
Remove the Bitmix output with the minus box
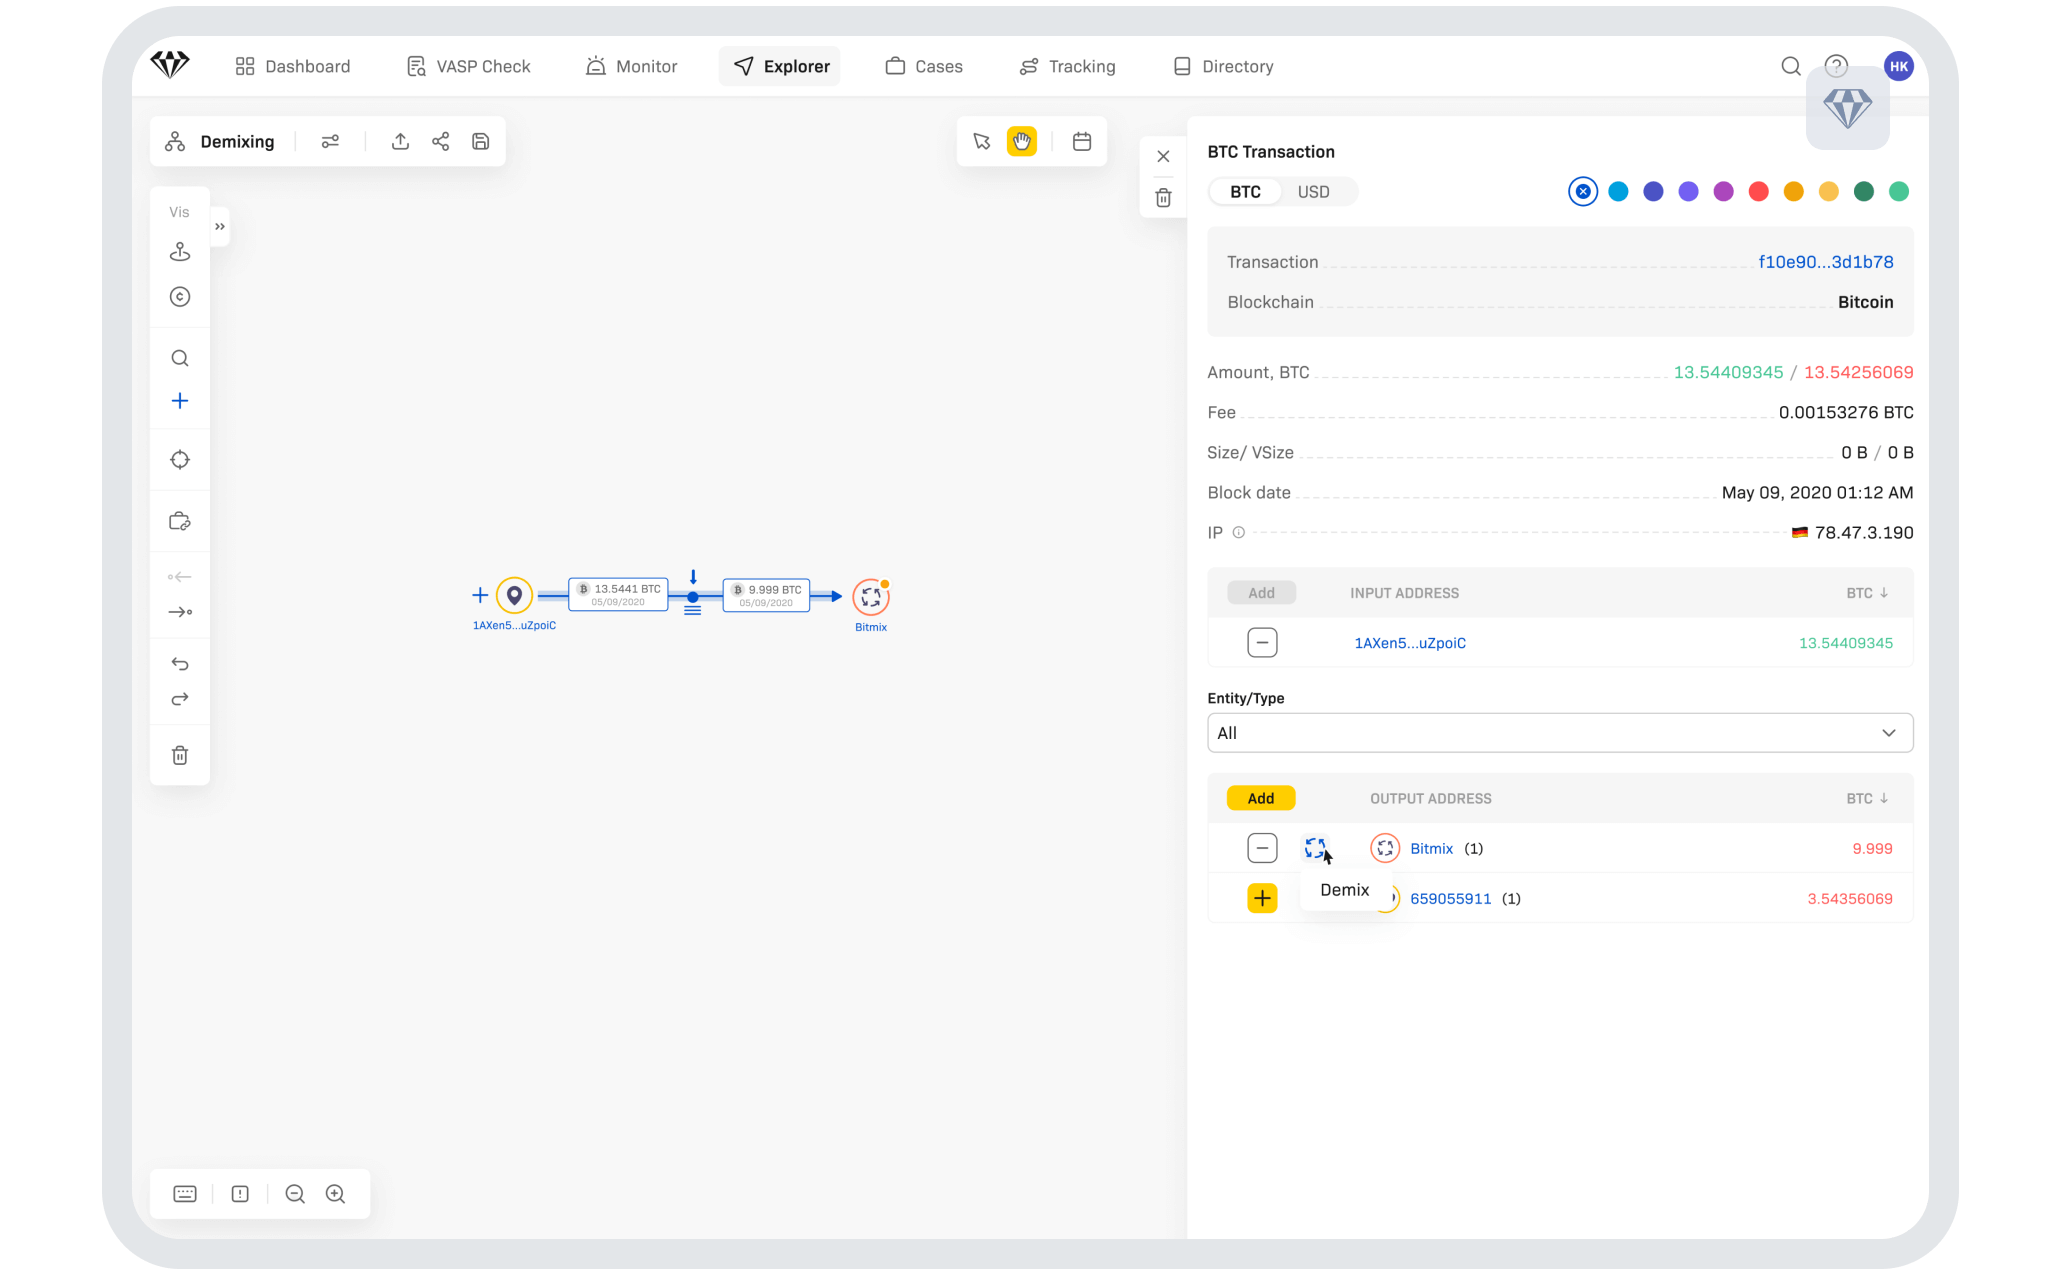pyautogui.click(x=1262, y=848)
